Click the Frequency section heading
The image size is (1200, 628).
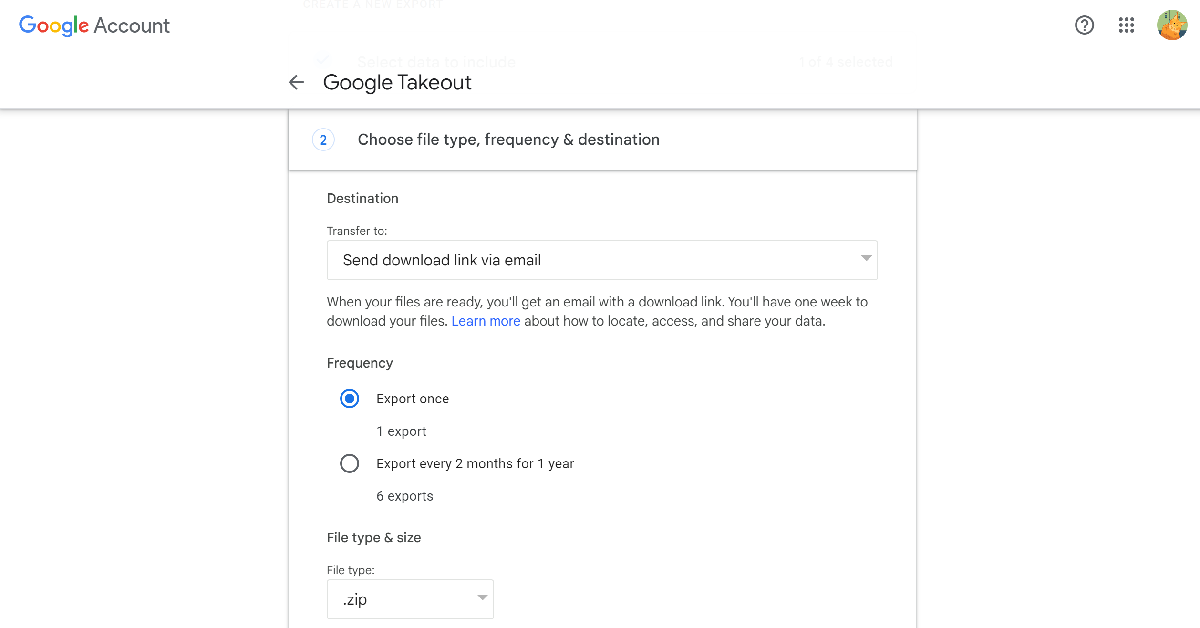point(360,363)
